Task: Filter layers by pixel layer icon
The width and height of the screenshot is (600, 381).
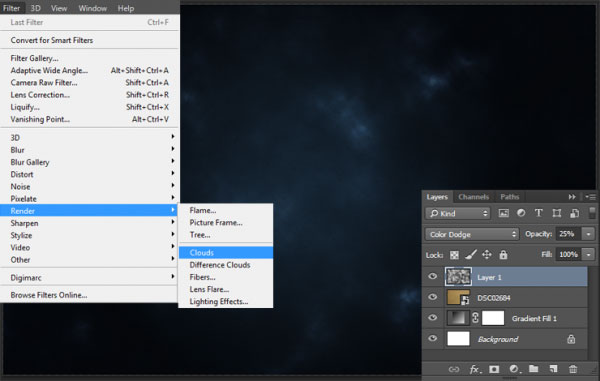Action: (504, 213)
